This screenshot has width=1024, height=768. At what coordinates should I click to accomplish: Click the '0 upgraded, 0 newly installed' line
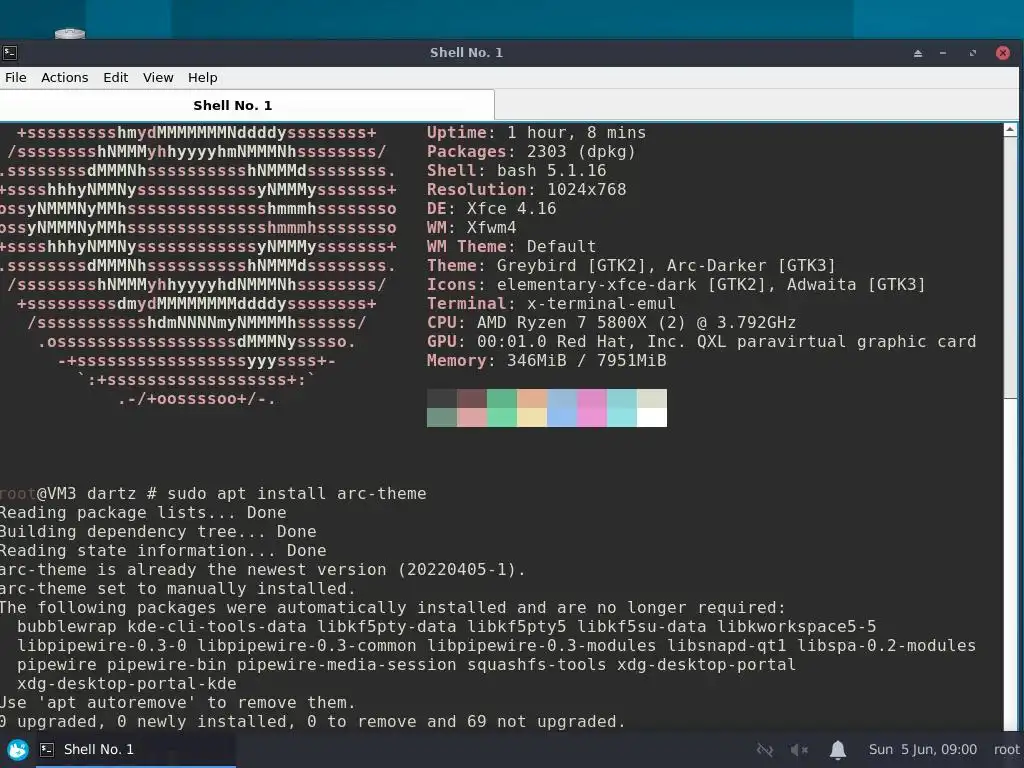coord(313,721)
